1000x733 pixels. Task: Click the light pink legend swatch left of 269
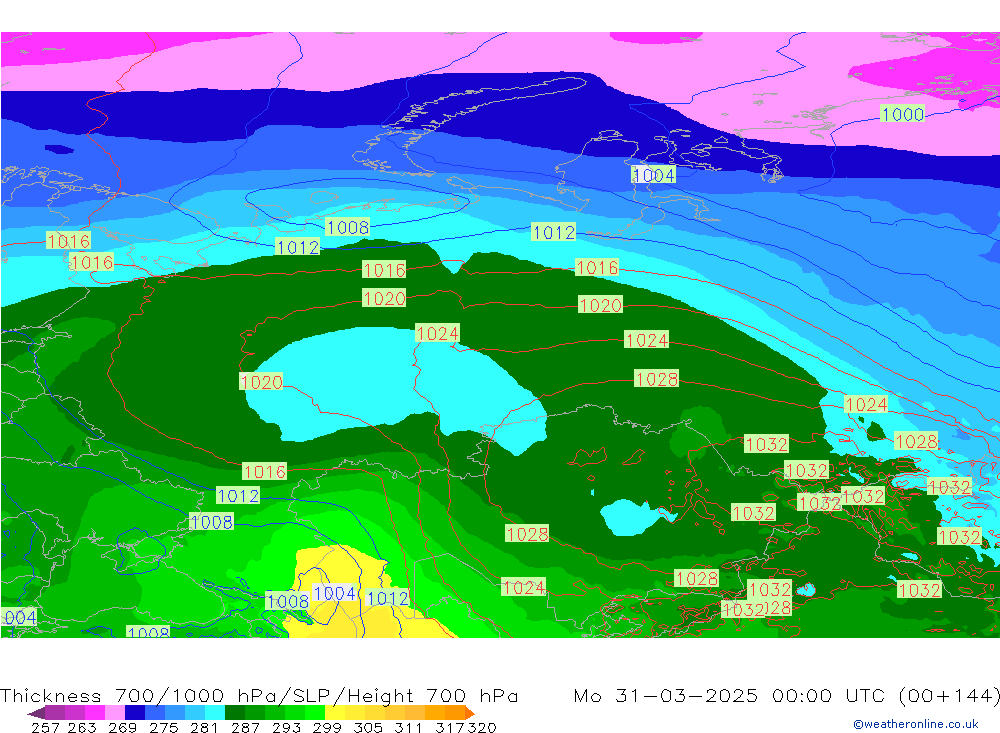[x=115, y=713]
